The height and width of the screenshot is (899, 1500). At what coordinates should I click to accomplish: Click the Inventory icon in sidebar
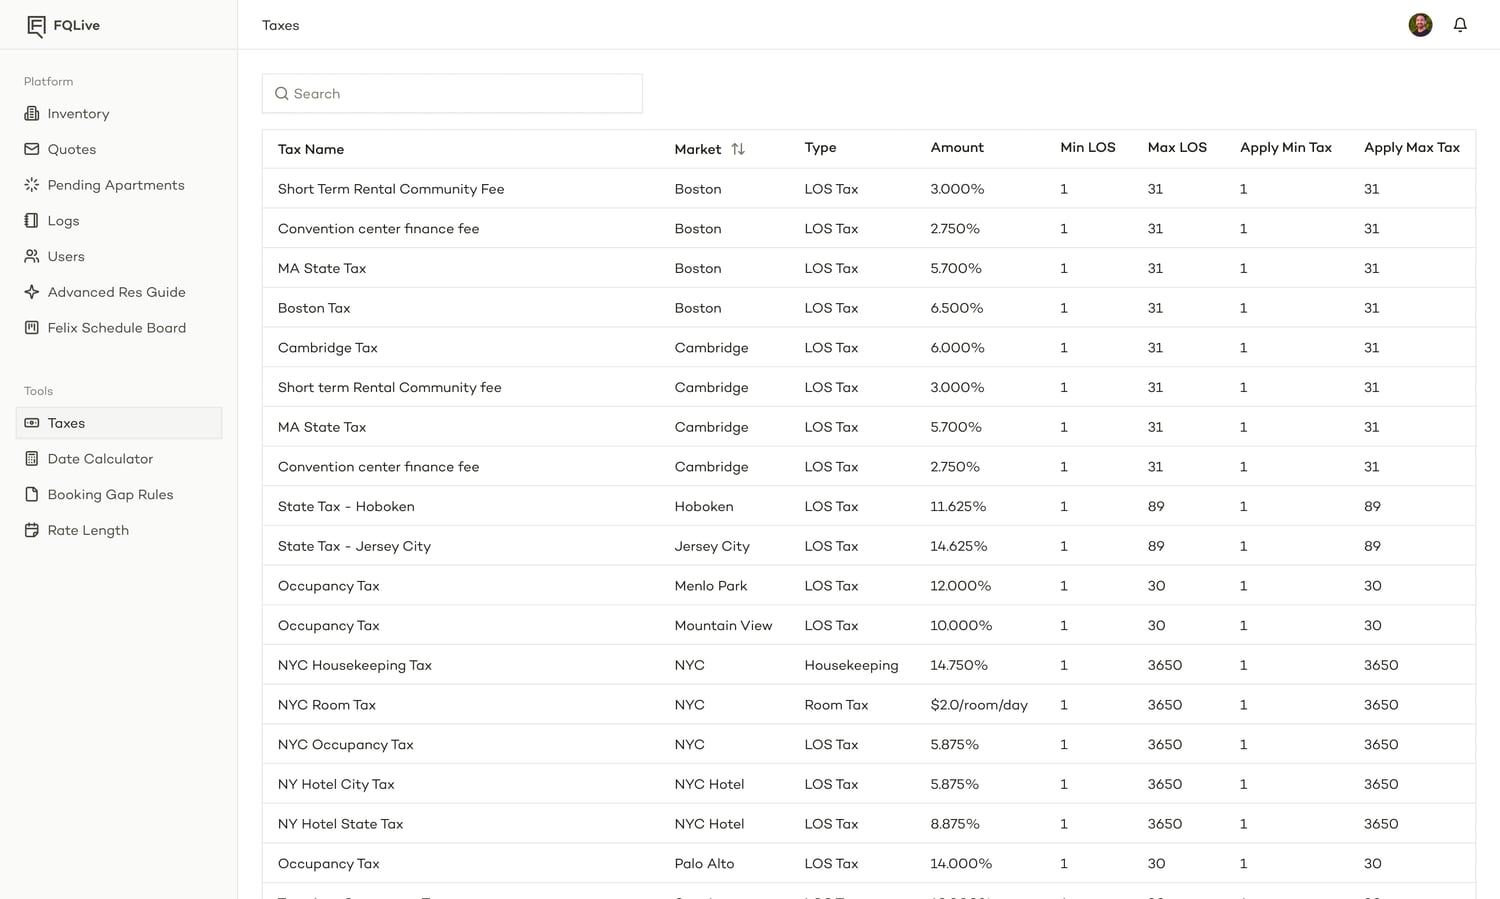[32, 113]
